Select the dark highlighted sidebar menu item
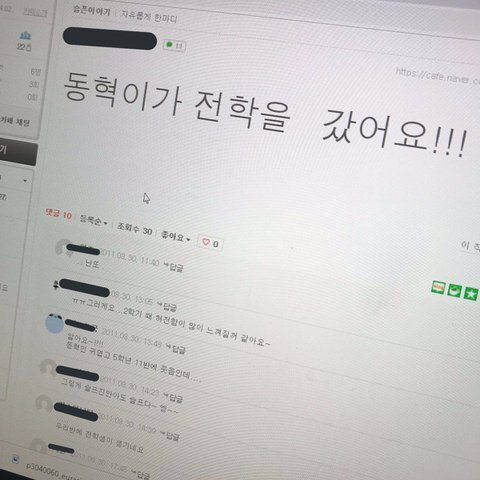The height and width of the screenshot is (480, 480). click(18, 154)
